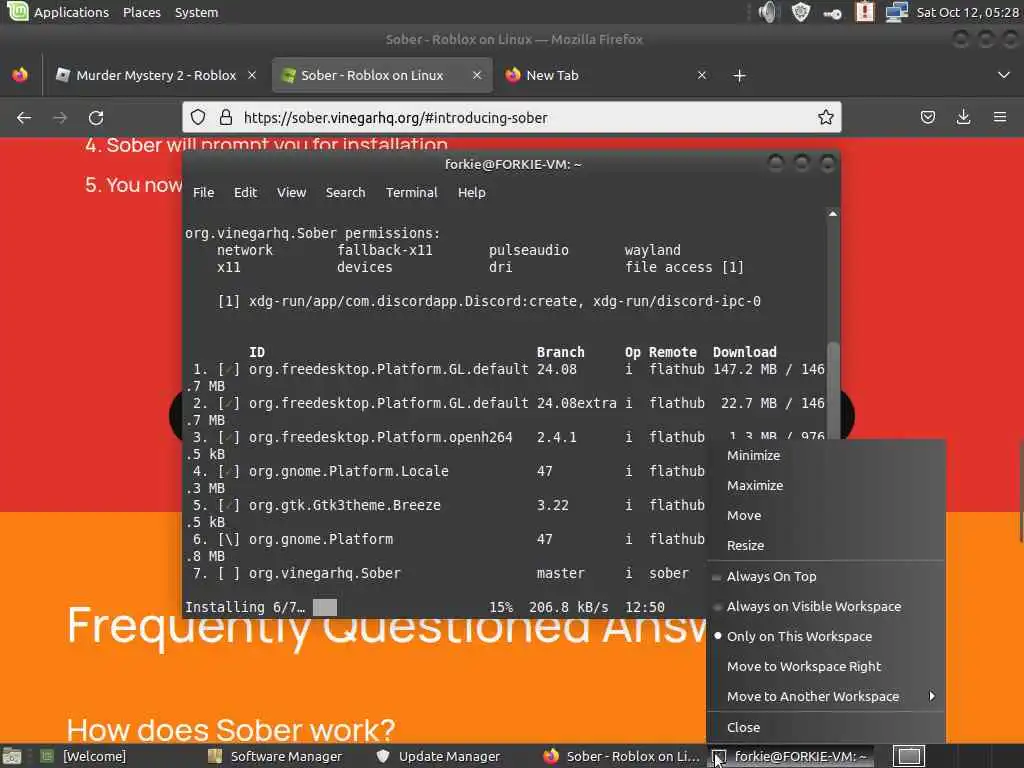Open the Pocket save icon

[x=927, y=118]
